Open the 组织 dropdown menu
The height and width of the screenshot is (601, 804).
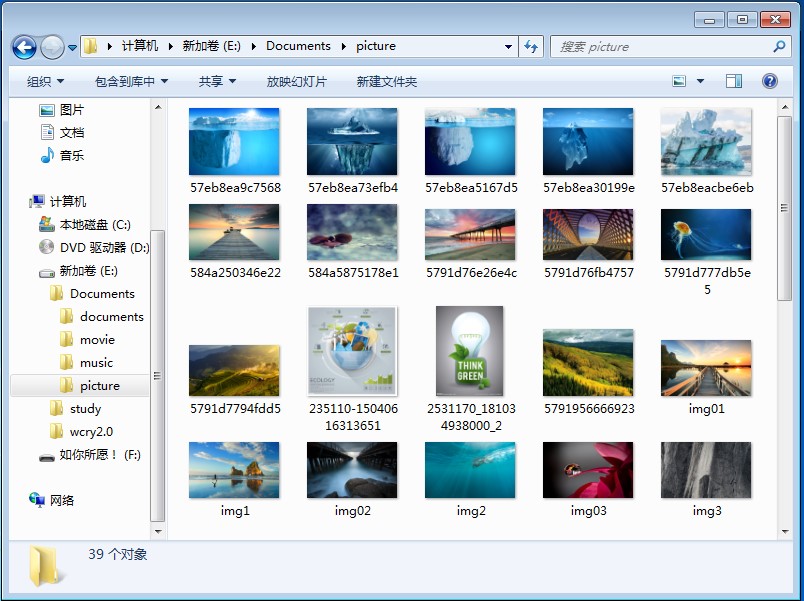click(x=45, y=81)
